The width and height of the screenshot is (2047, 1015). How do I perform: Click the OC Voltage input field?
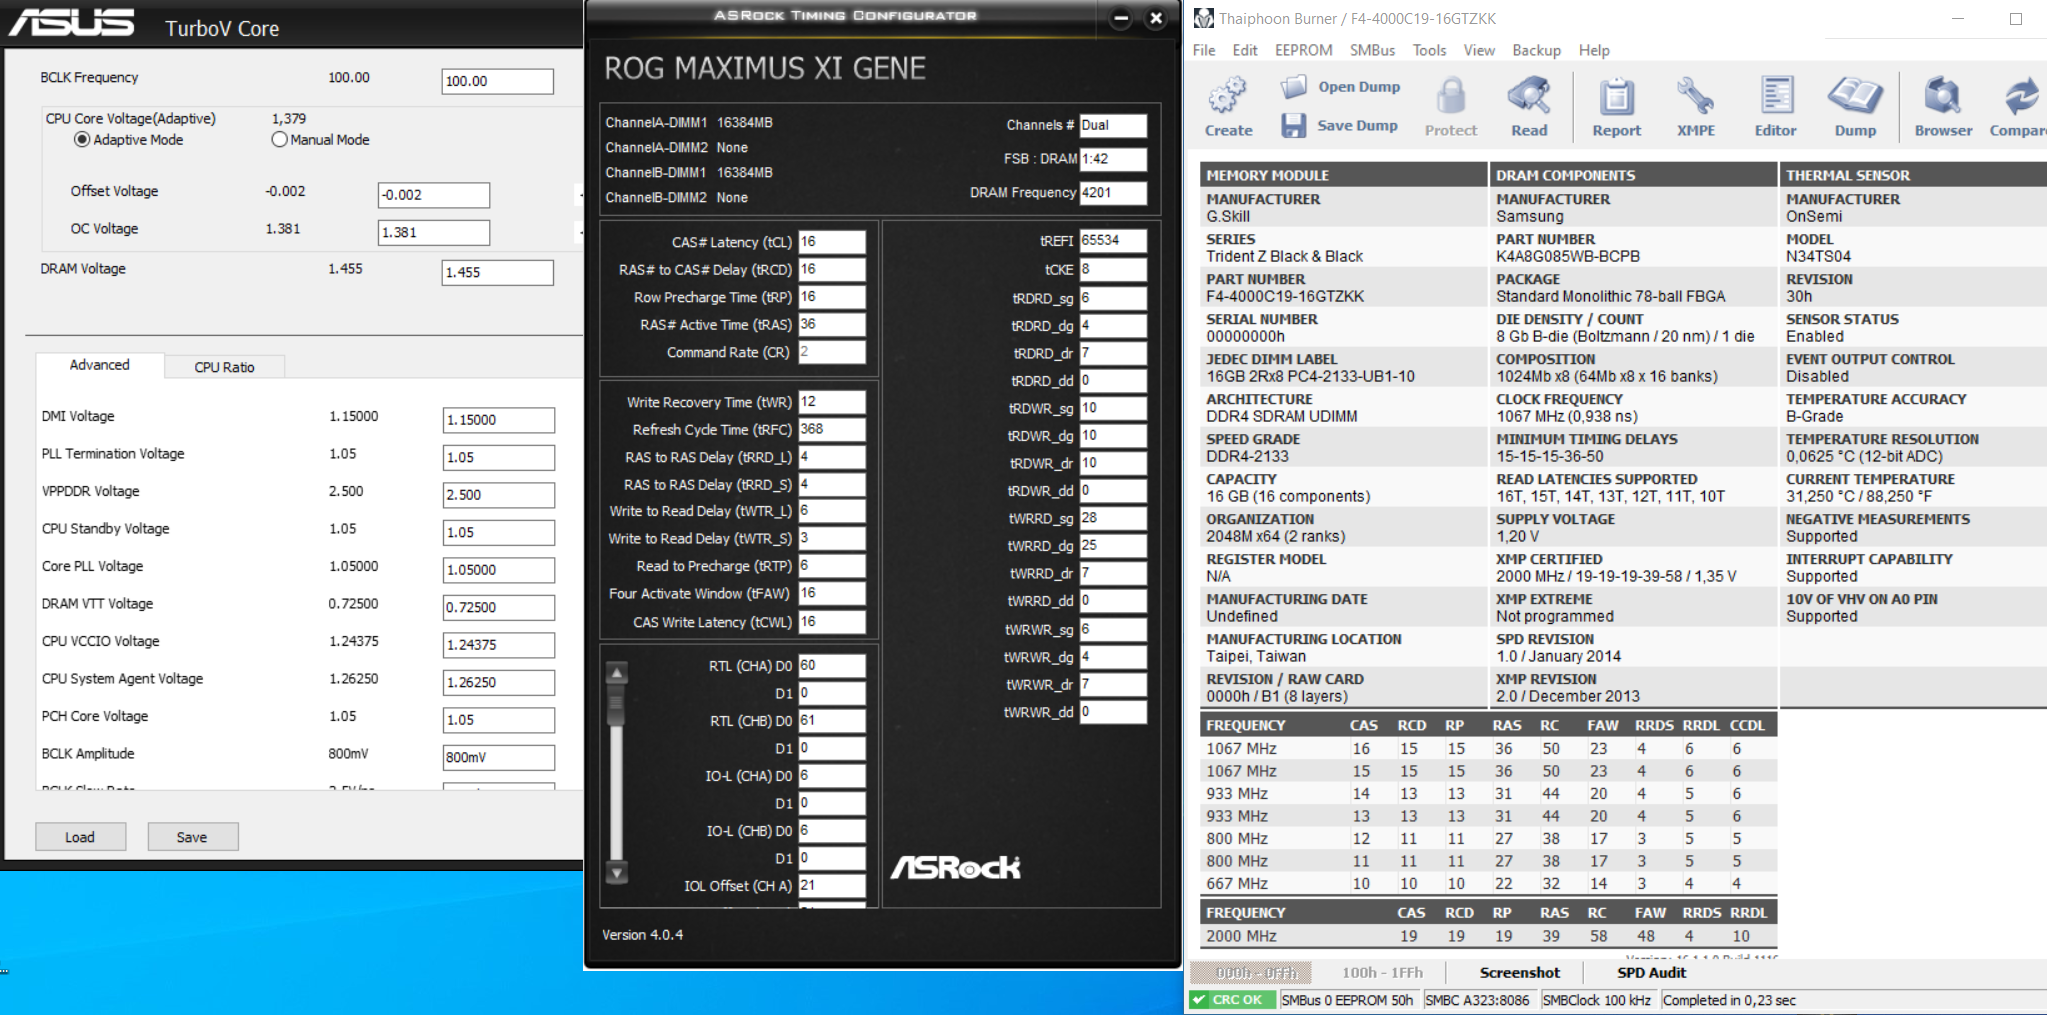pos(434,232)
